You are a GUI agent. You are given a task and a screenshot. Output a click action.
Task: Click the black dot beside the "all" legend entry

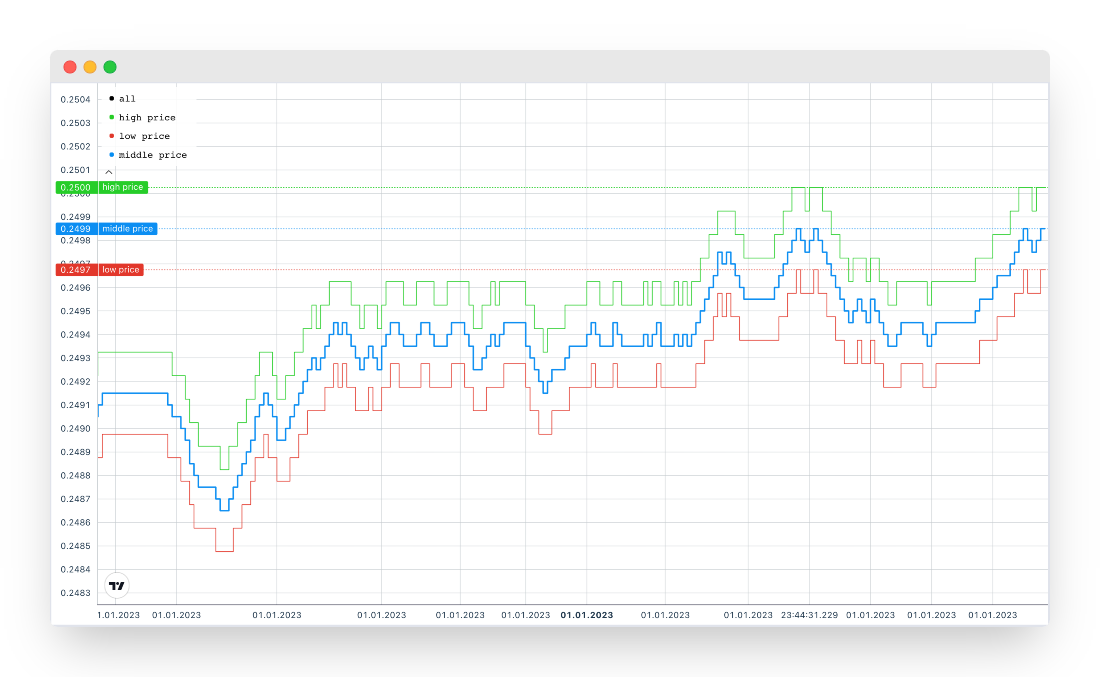coord(111,99)
